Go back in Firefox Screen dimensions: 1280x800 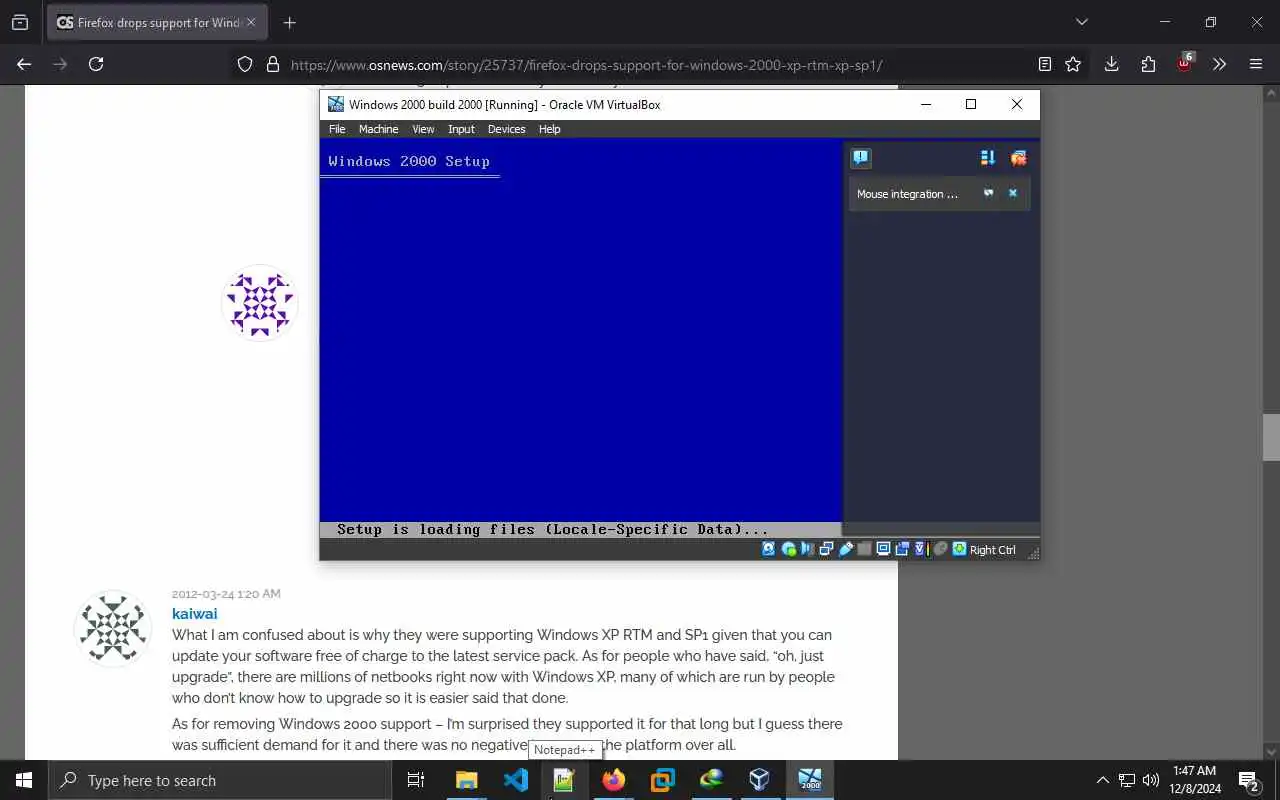tap(24, 64)
